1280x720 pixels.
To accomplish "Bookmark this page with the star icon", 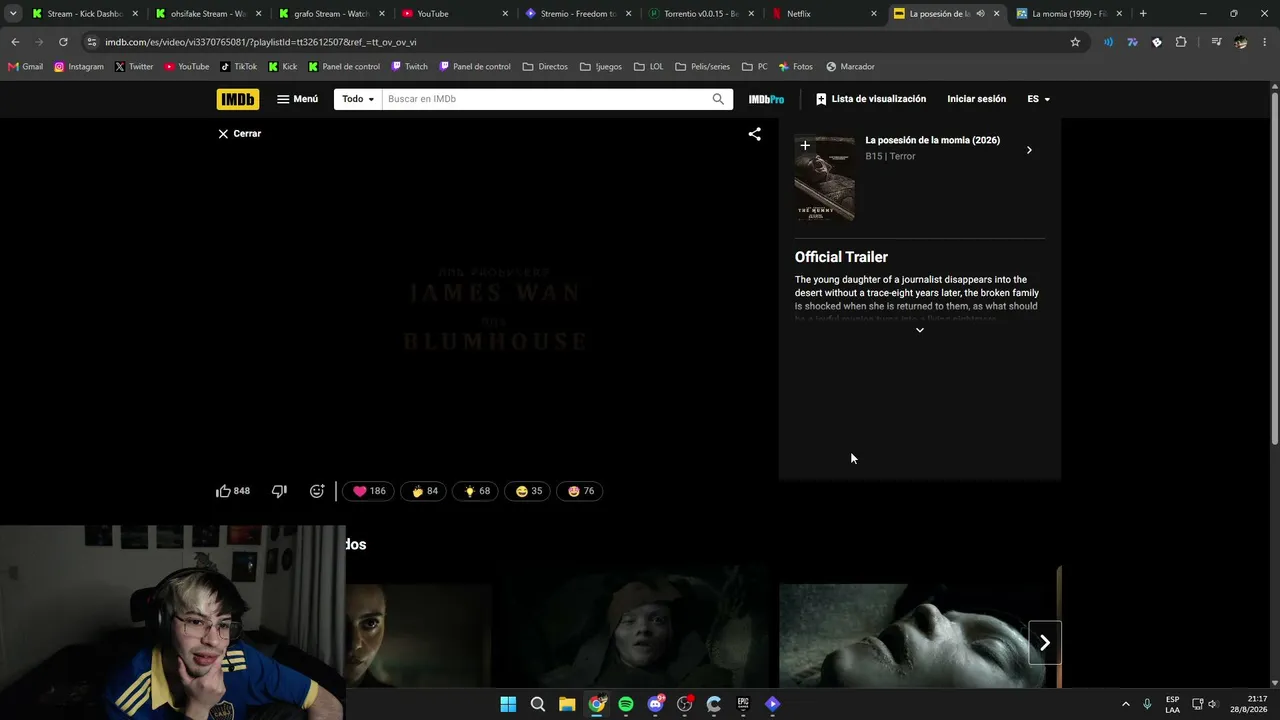I will pyautogui.click(x=1075, y=42).
